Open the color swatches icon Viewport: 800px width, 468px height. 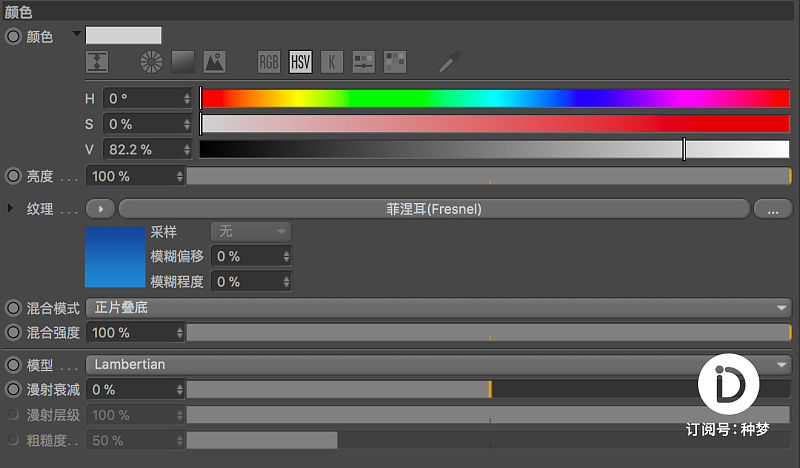(395, 62)
